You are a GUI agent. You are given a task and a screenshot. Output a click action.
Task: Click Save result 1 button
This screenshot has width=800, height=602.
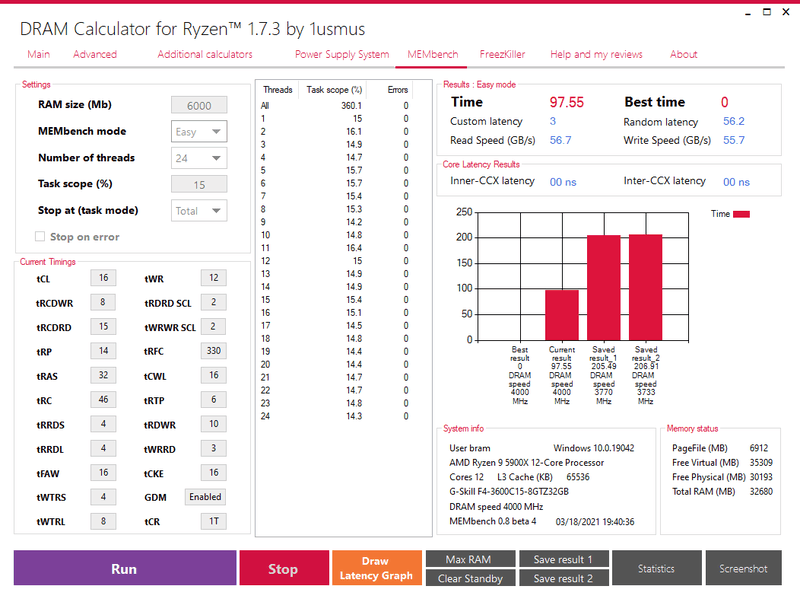point(563,559)
